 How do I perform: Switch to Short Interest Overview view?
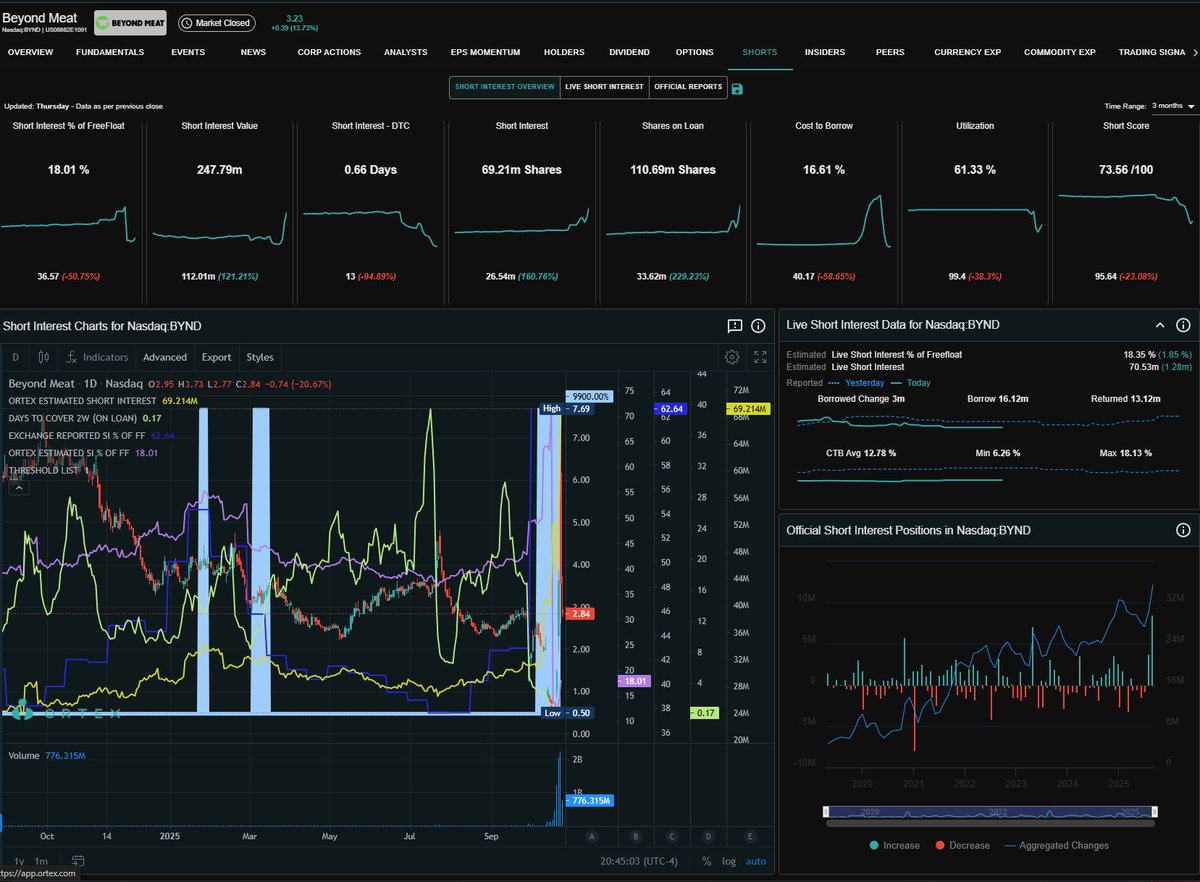coord(504,87)
